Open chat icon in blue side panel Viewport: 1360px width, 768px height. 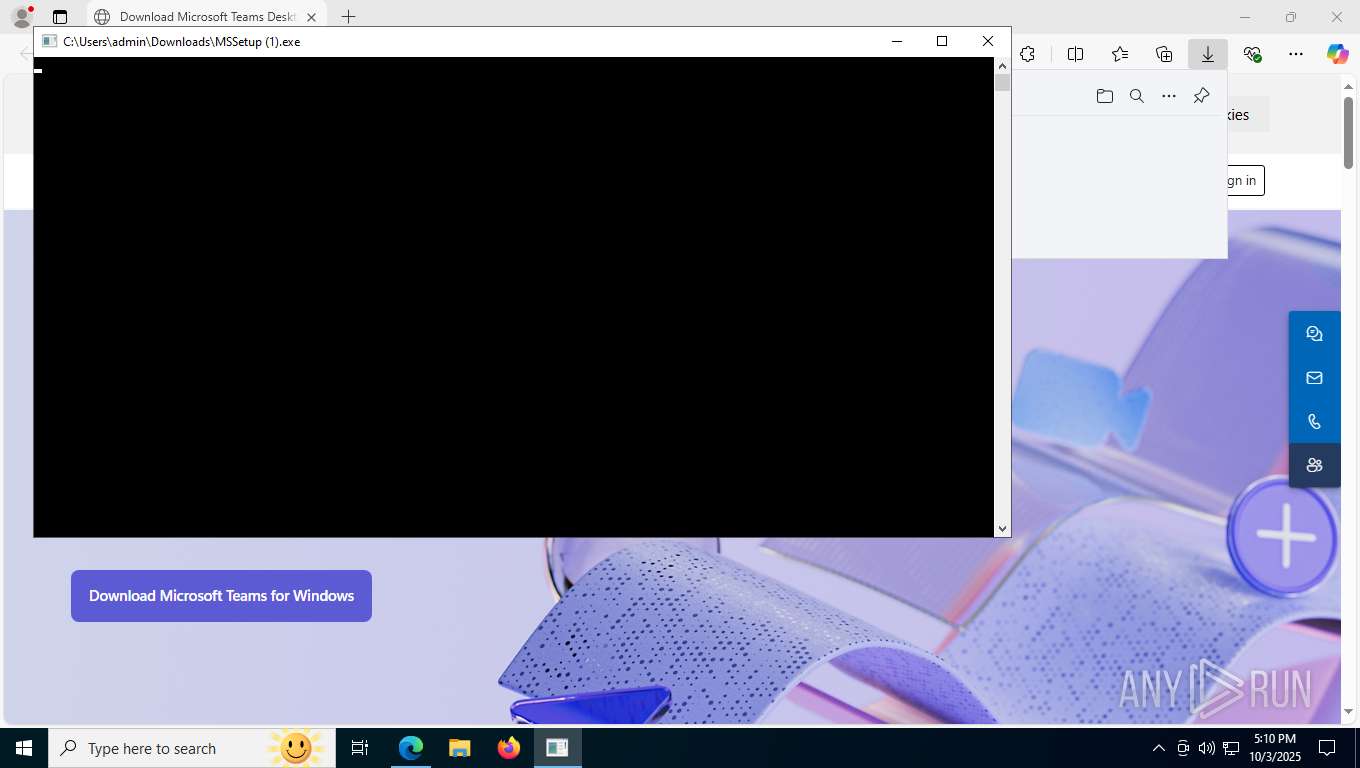(1314, 334)
